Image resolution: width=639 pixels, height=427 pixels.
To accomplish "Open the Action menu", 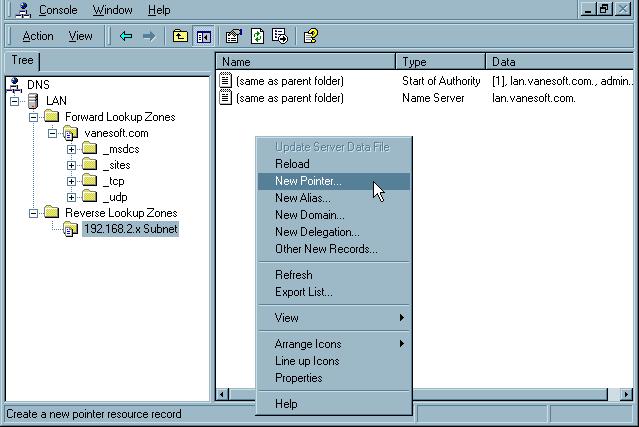I will (38, 36).
